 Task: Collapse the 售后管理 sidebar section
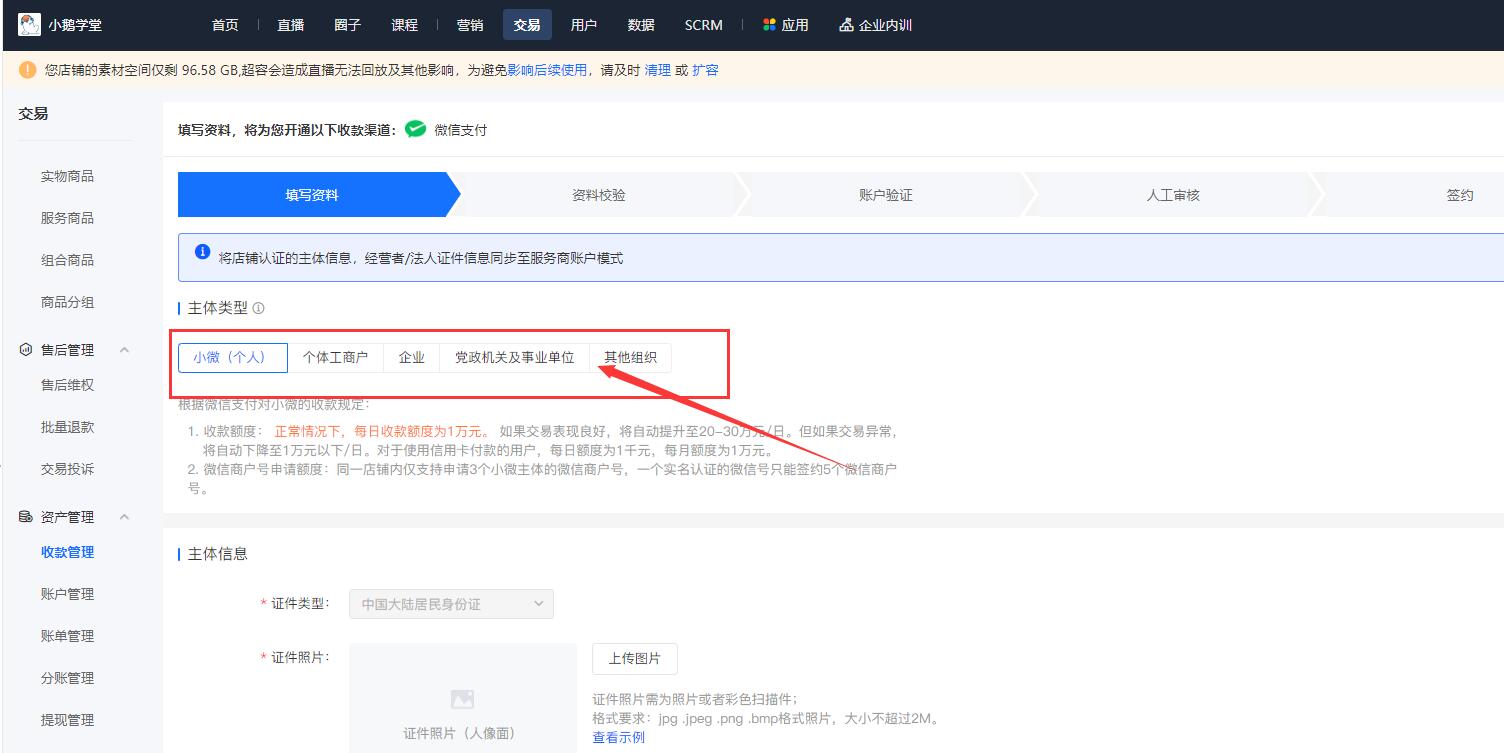coord(125,350)
